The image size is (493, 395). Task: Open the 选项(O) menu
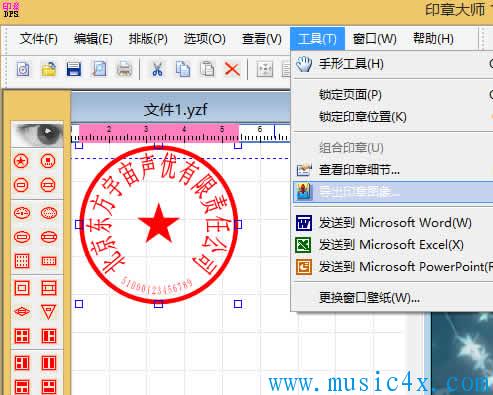204,39
